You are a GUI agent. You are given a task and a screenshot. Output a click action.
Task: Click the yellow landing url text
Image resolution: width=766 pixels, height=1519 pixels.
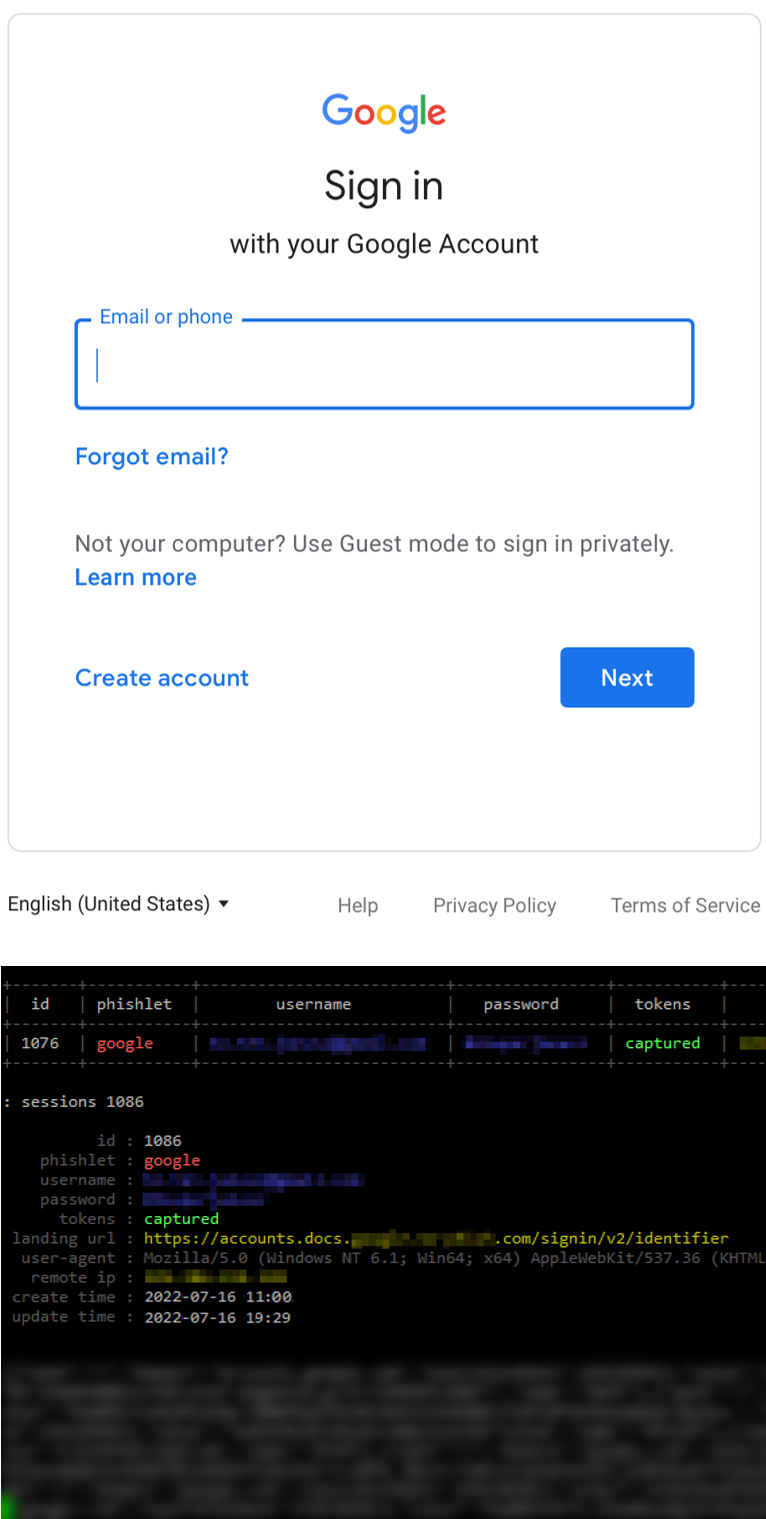tap(436, 1238)
